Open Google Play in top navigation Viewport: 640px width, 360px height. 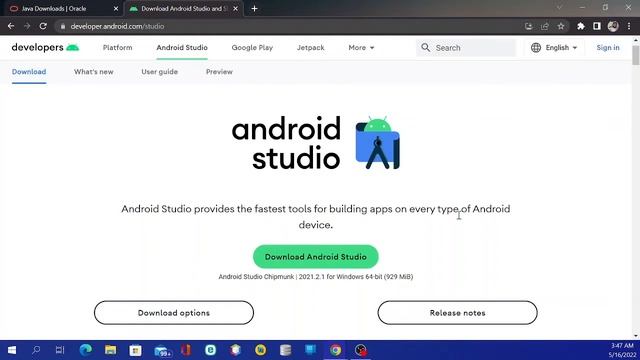click(x=252, y=47)
